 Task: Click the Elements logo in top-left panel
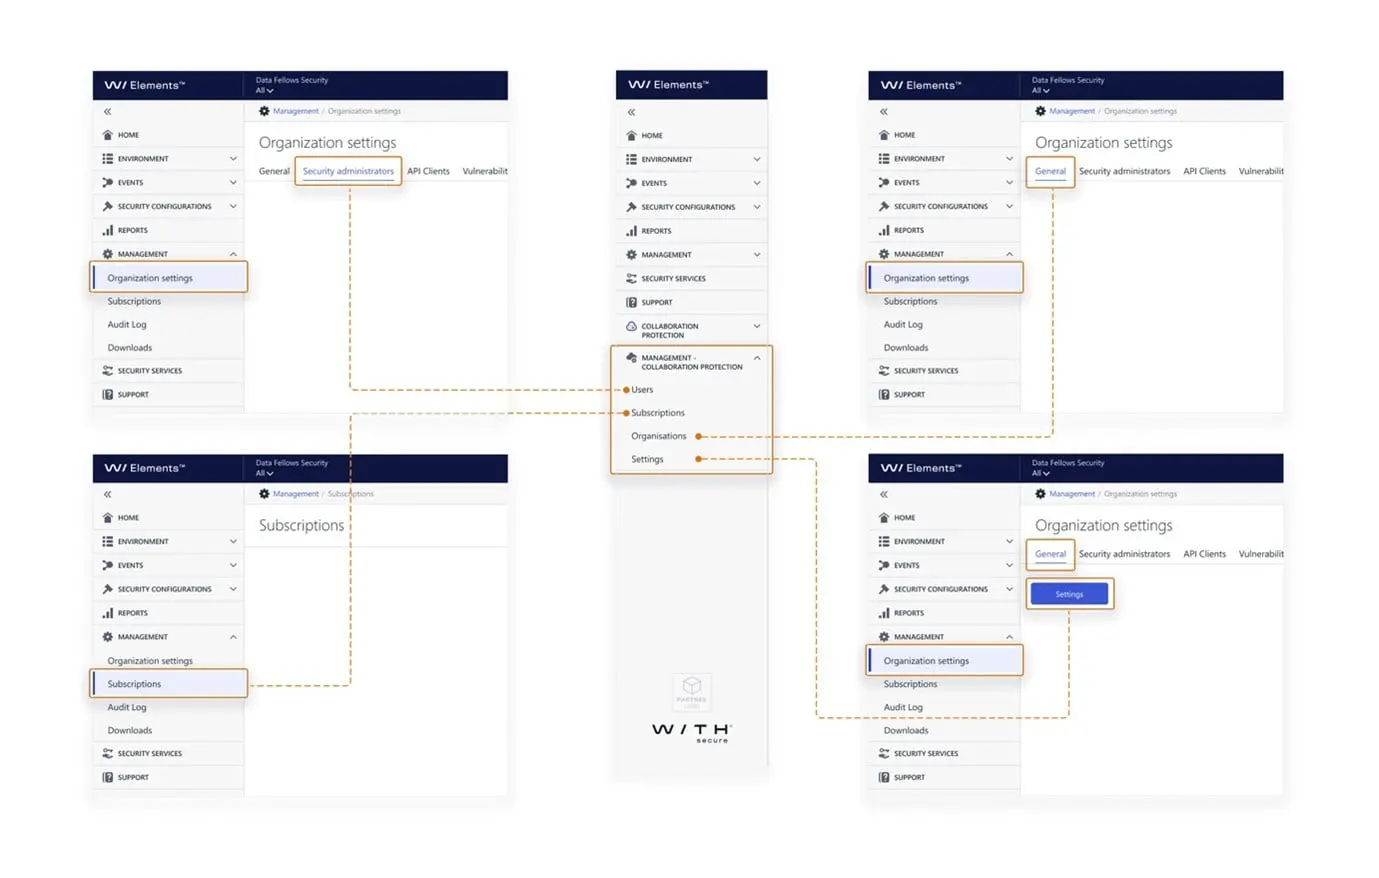tap(145, 85)
